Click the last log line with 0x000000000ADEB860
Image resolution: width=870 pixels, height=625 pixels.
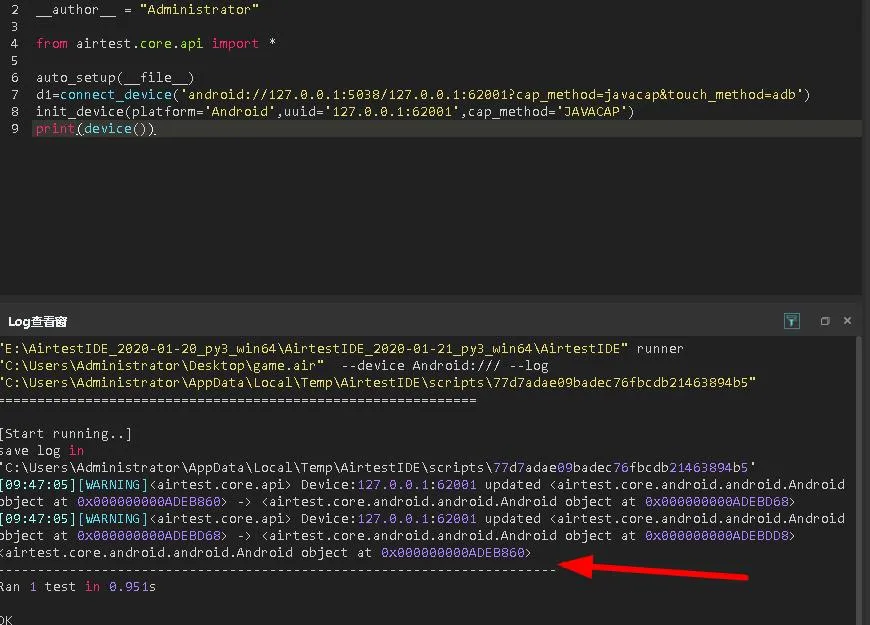coord(265,553)
